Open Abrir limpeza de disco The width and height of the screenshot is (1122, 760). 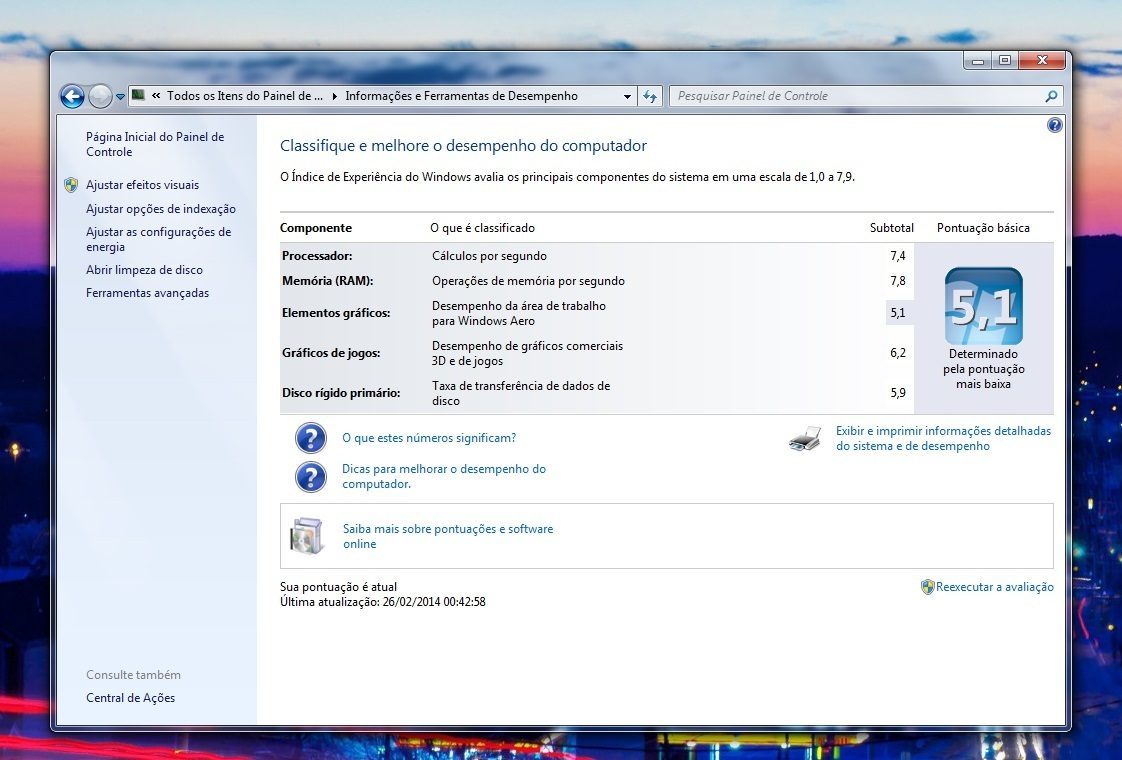(145, 270)
